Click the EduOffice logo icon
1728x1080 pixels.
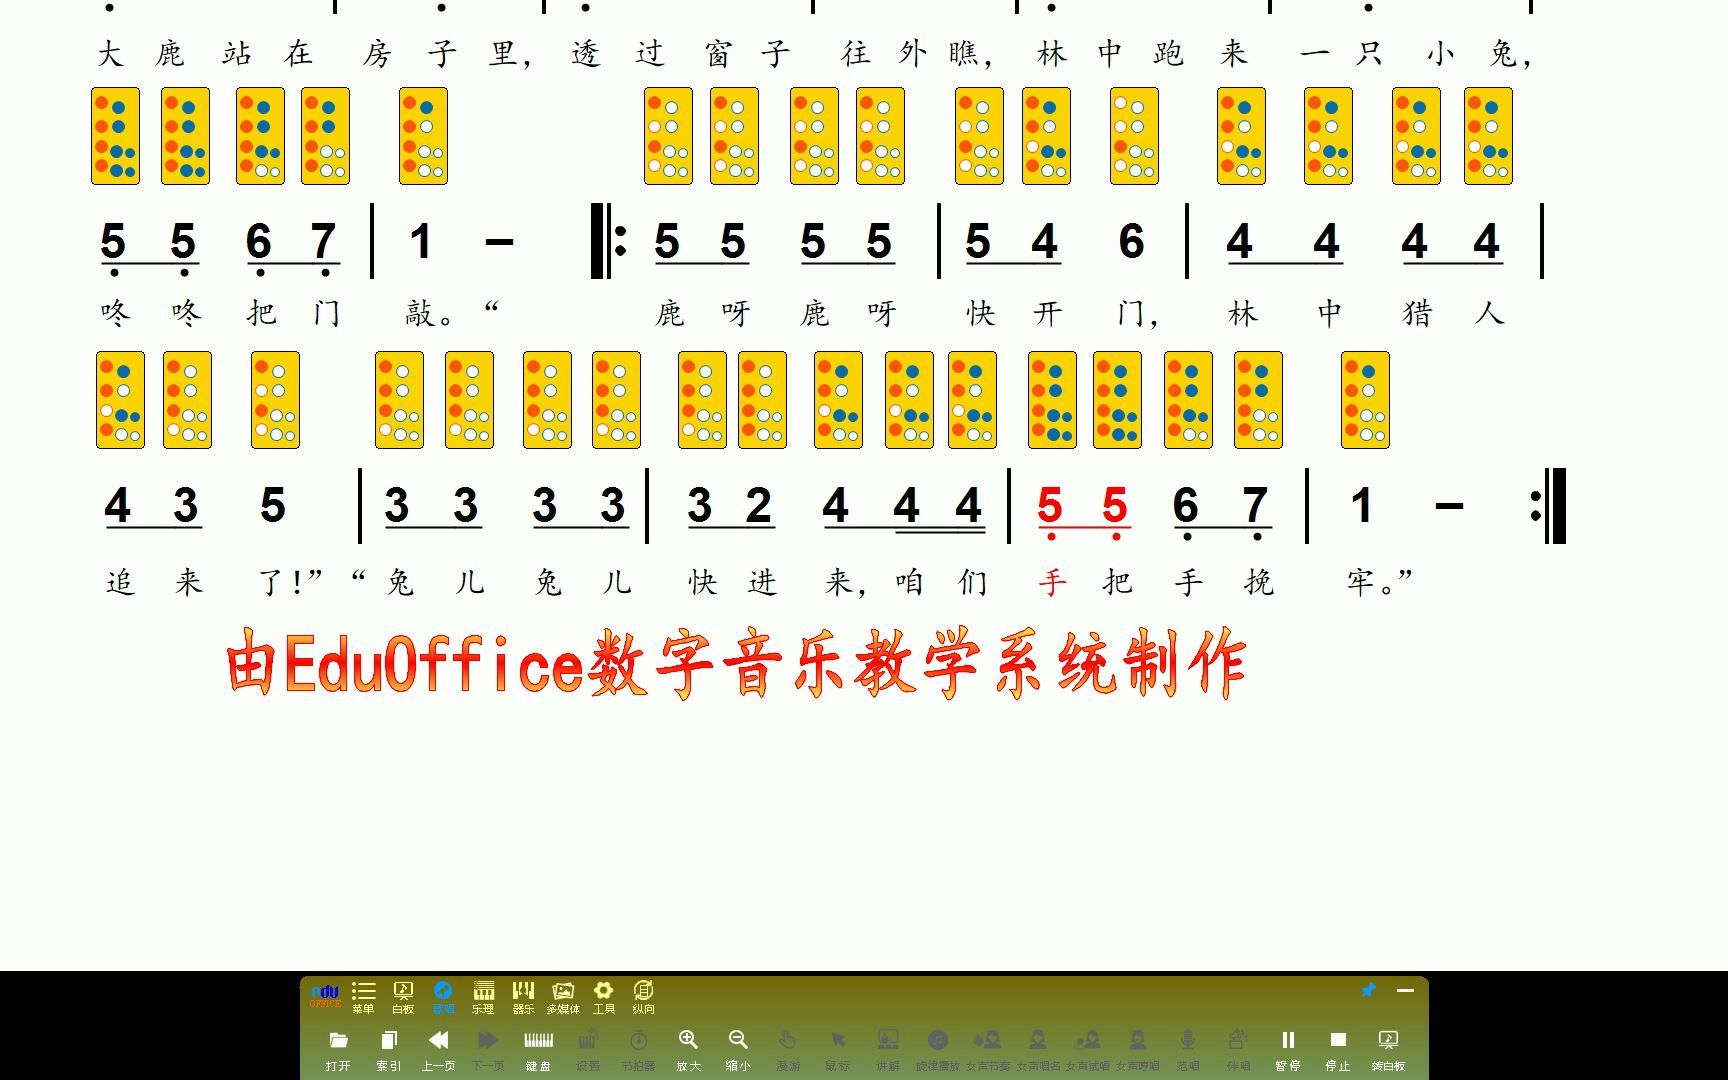pos(325,996)
